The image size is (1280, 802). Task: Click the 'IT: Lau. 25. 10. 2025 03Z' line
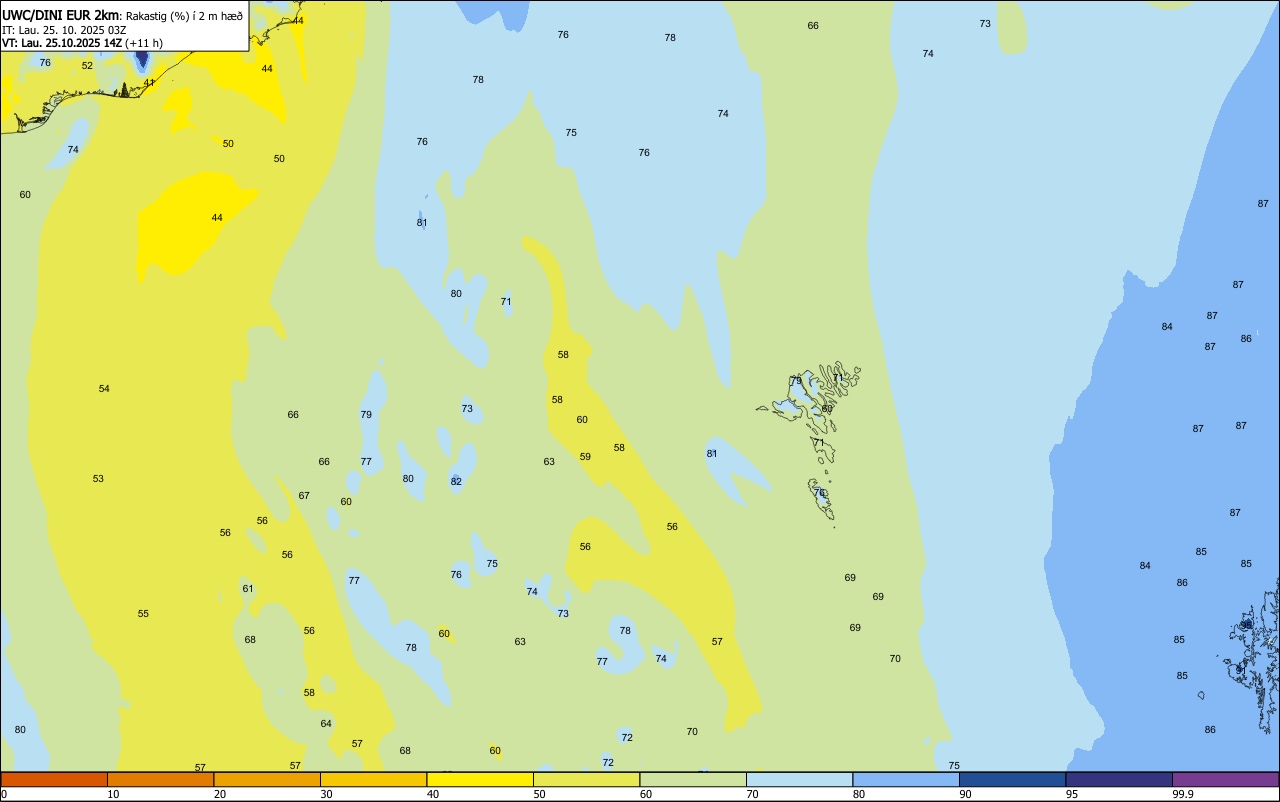(64, 29)
